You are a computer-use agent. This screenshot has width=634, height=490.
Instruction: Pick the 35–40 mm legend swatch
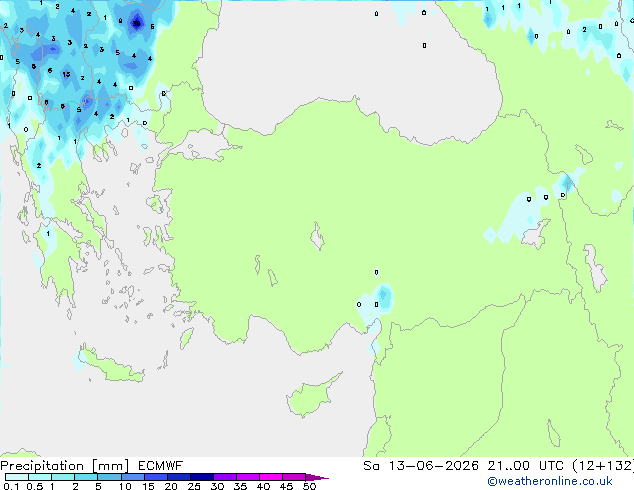click(x=247, y=477)
